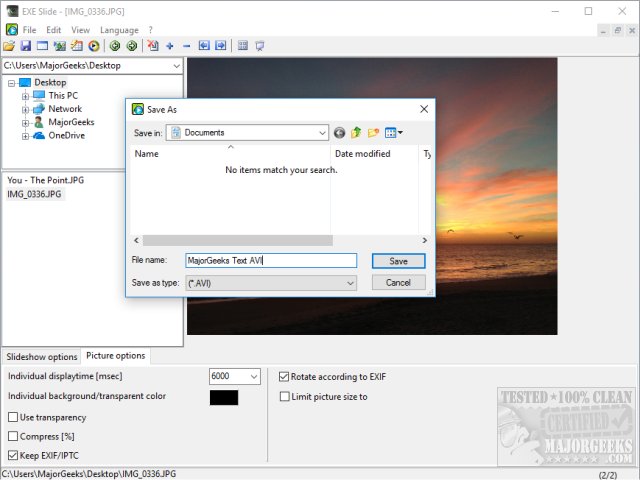Click the grid with star toolbar icon
Viewport: 640px width, 480px height.
coord(77,46)
